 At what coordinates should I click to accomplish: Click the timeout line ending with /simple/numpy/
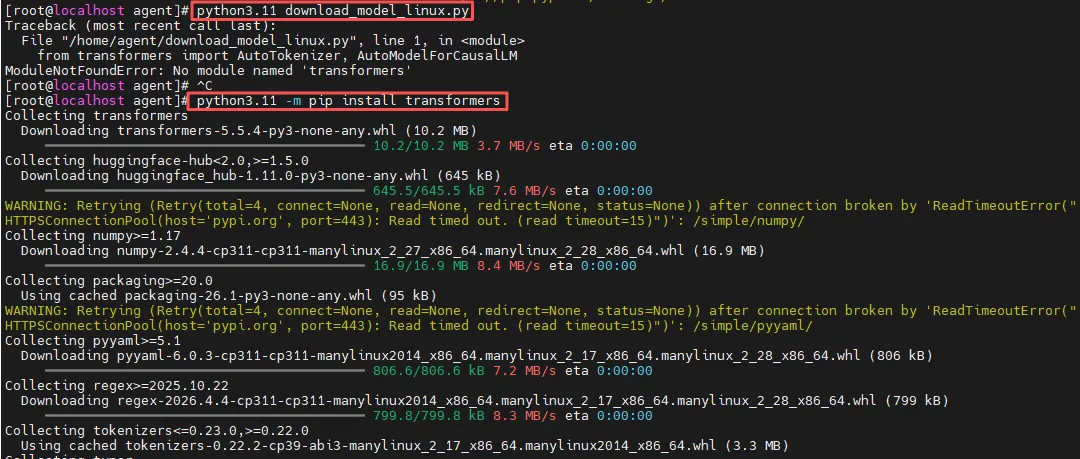(404, 221)
